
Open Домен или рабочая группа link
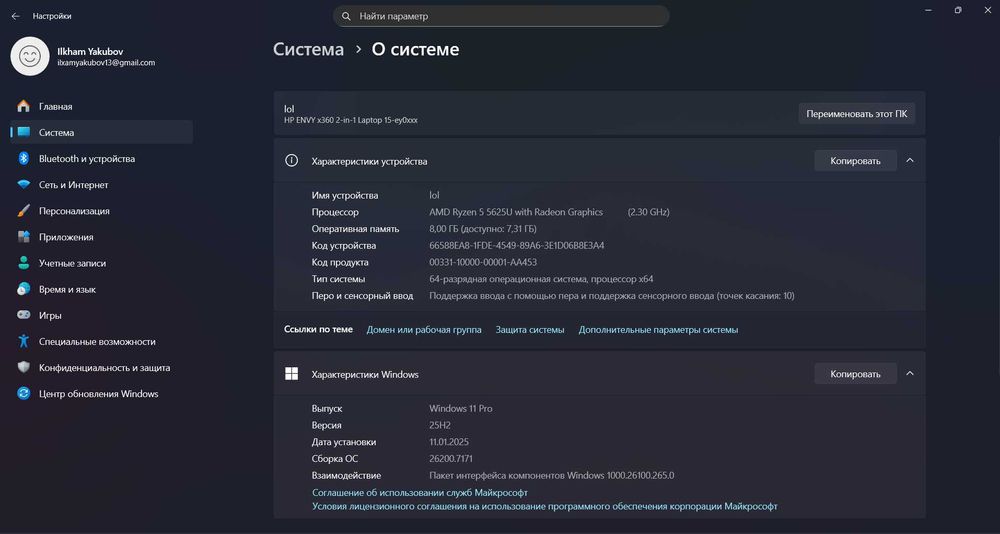[x=424, y=330]
